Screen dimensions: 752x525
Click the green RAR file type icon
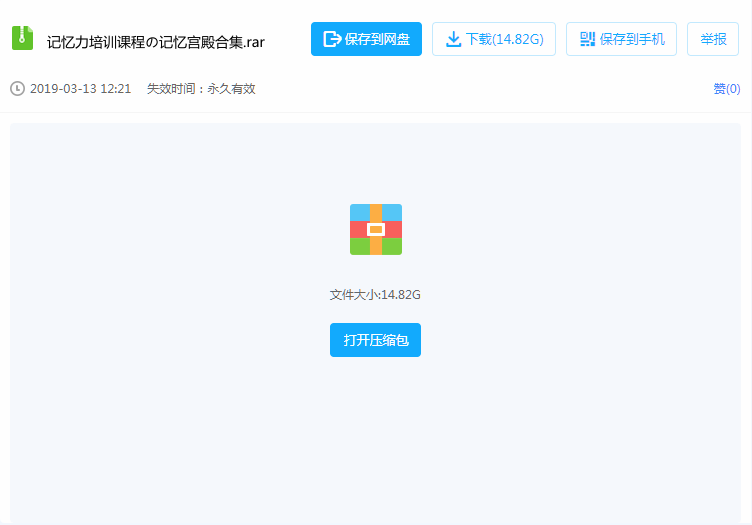(22, 38)
